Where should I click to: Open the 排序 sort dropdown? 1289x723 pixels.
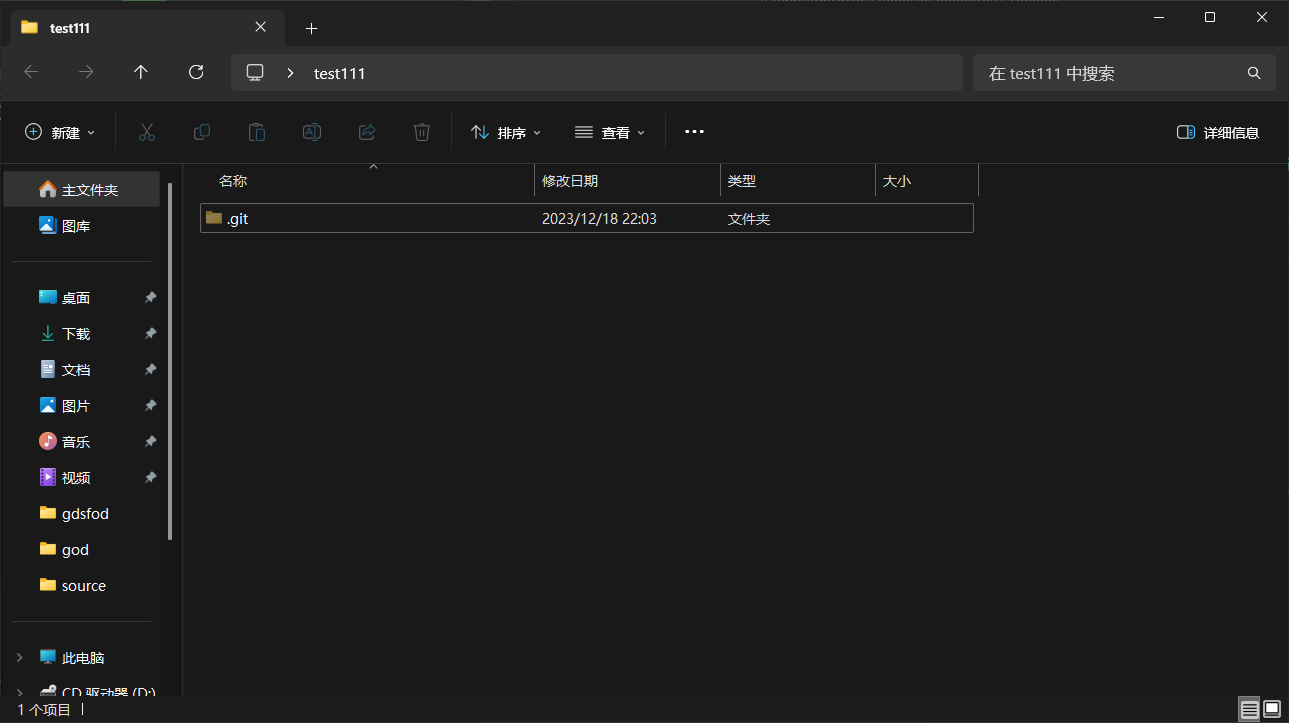click(x=506, y=132)
